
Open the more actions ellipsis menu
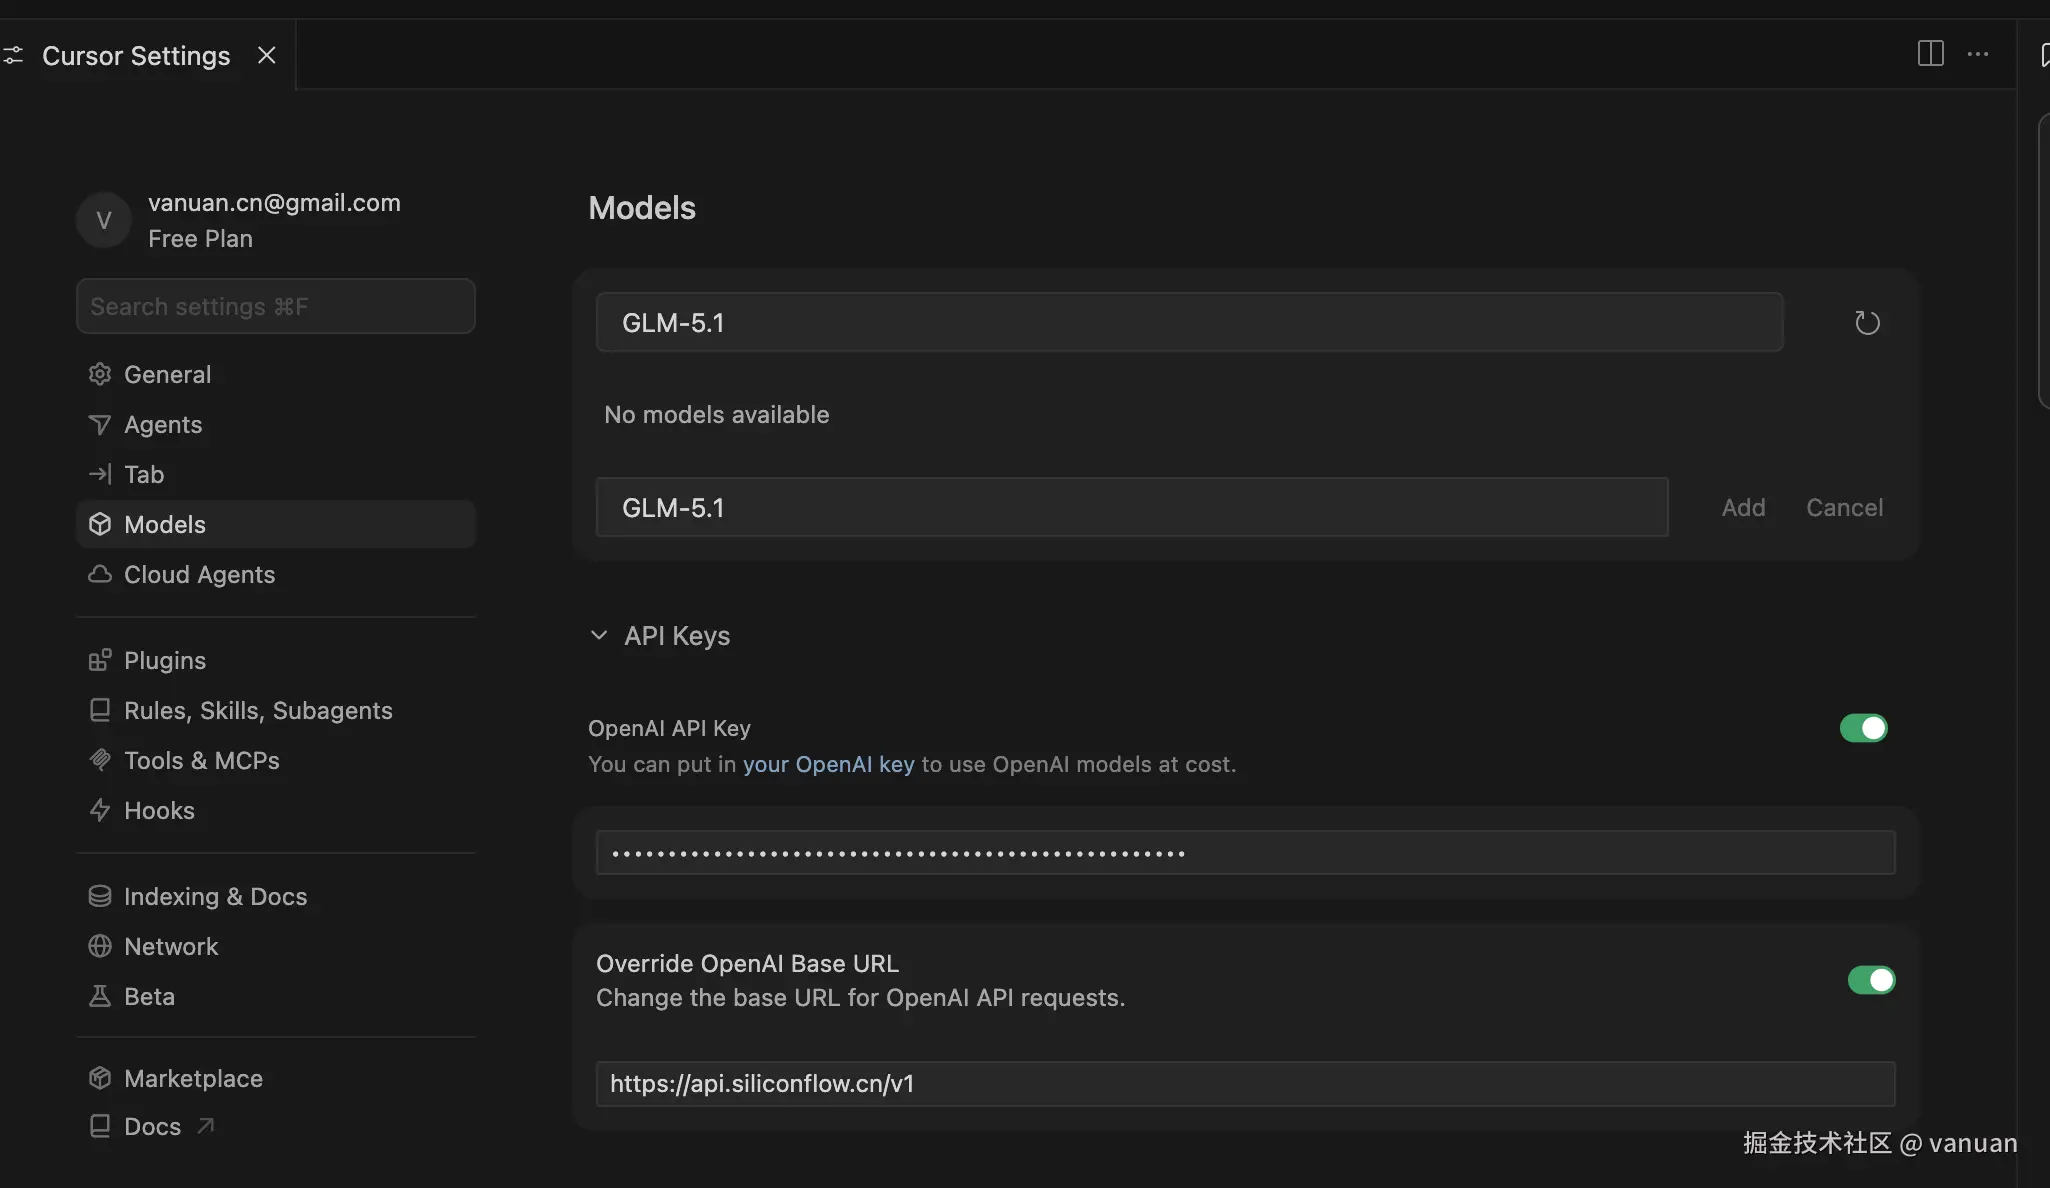1977,54
